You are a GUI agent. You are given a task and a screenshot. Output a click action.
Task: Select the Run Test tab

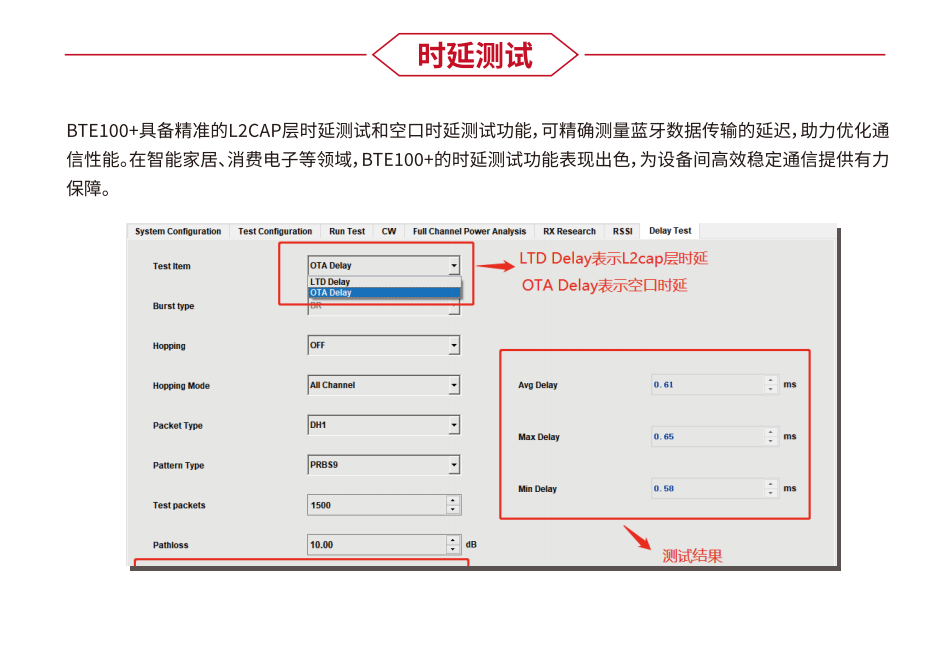coord(347,232)
